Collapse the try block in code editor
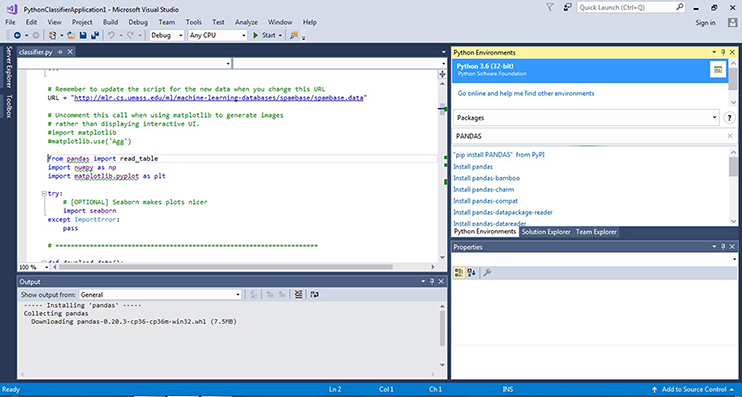 point(44,193)
